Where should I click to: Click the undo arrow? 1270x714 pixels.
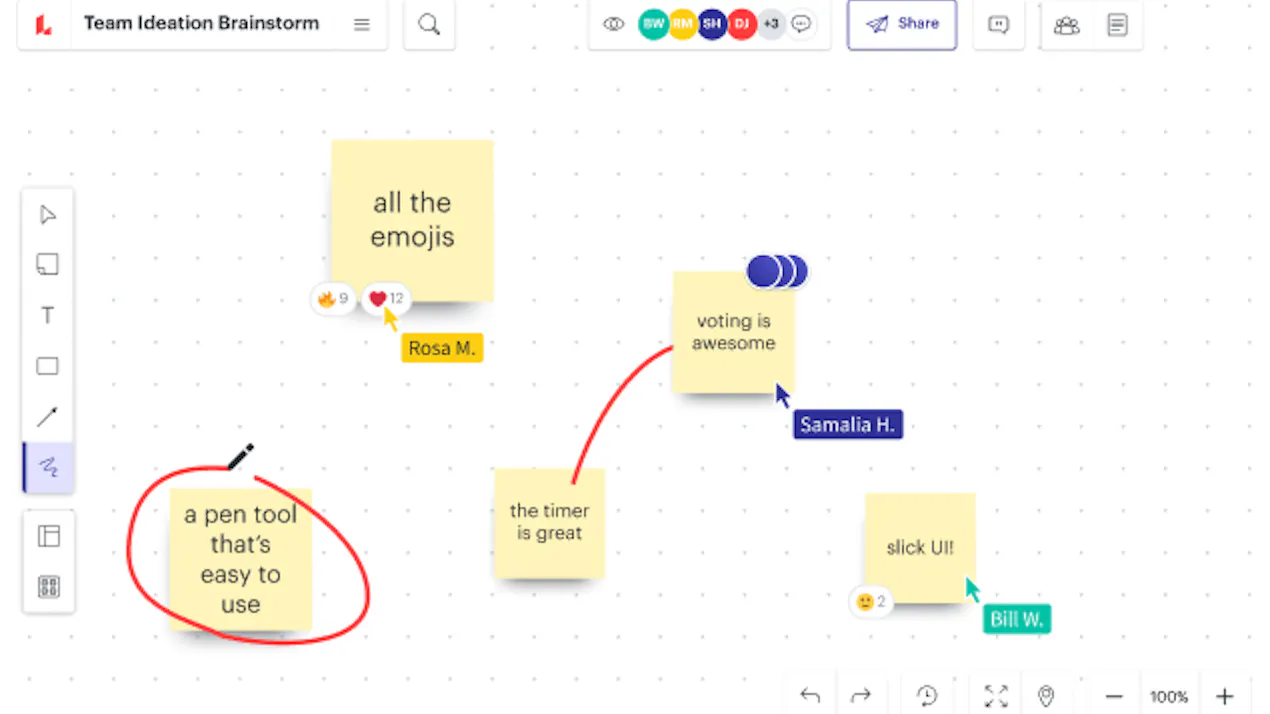tap(810, 696)
